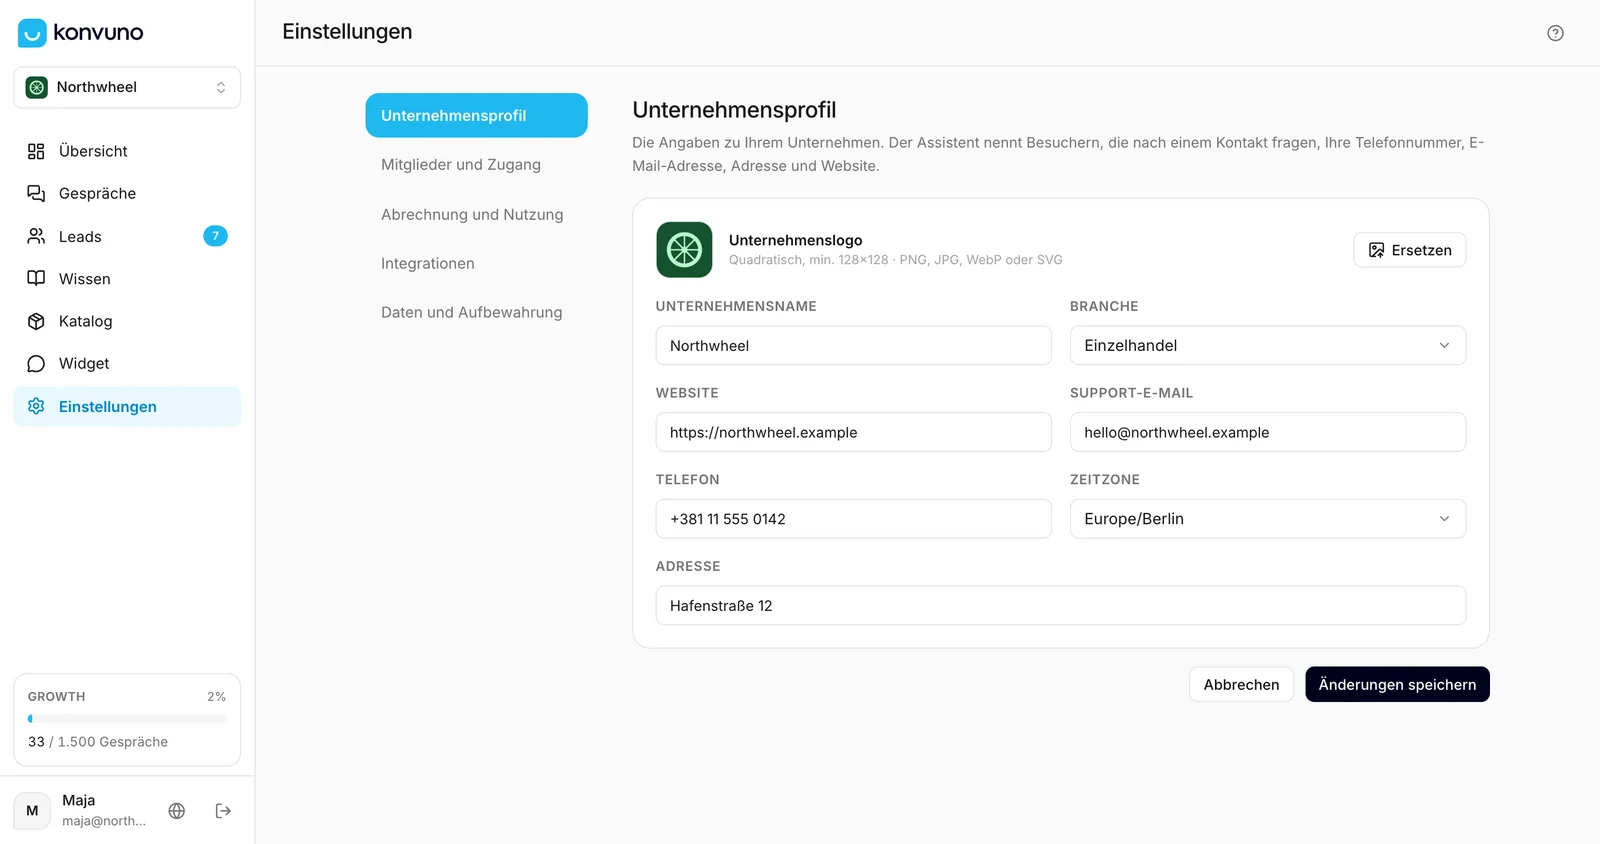Click the Übersicht dashboard icon
The image size is (1600, 844).
tap(36, 151)
